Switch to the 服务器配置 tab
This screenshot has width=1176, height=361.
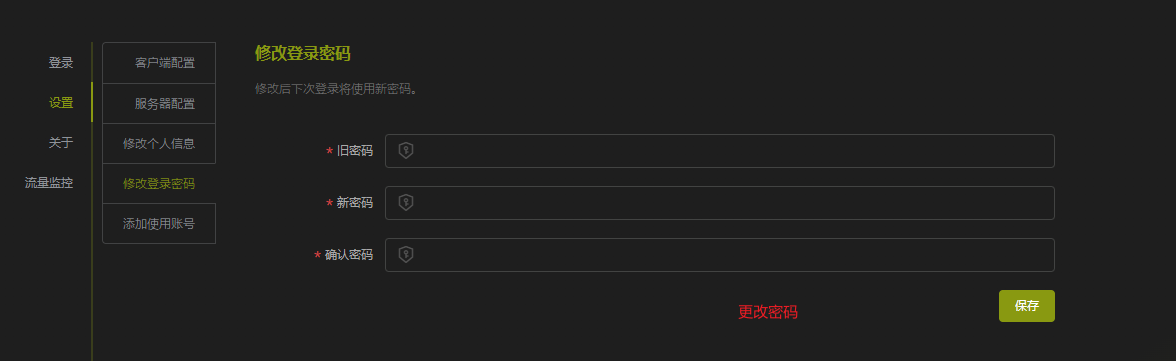coord(159,103)
